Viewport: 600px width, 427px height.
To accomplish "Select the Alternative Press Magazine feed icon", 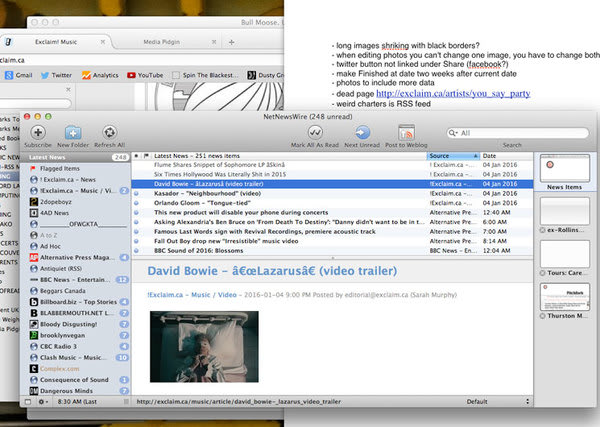I will pos(34,258).
